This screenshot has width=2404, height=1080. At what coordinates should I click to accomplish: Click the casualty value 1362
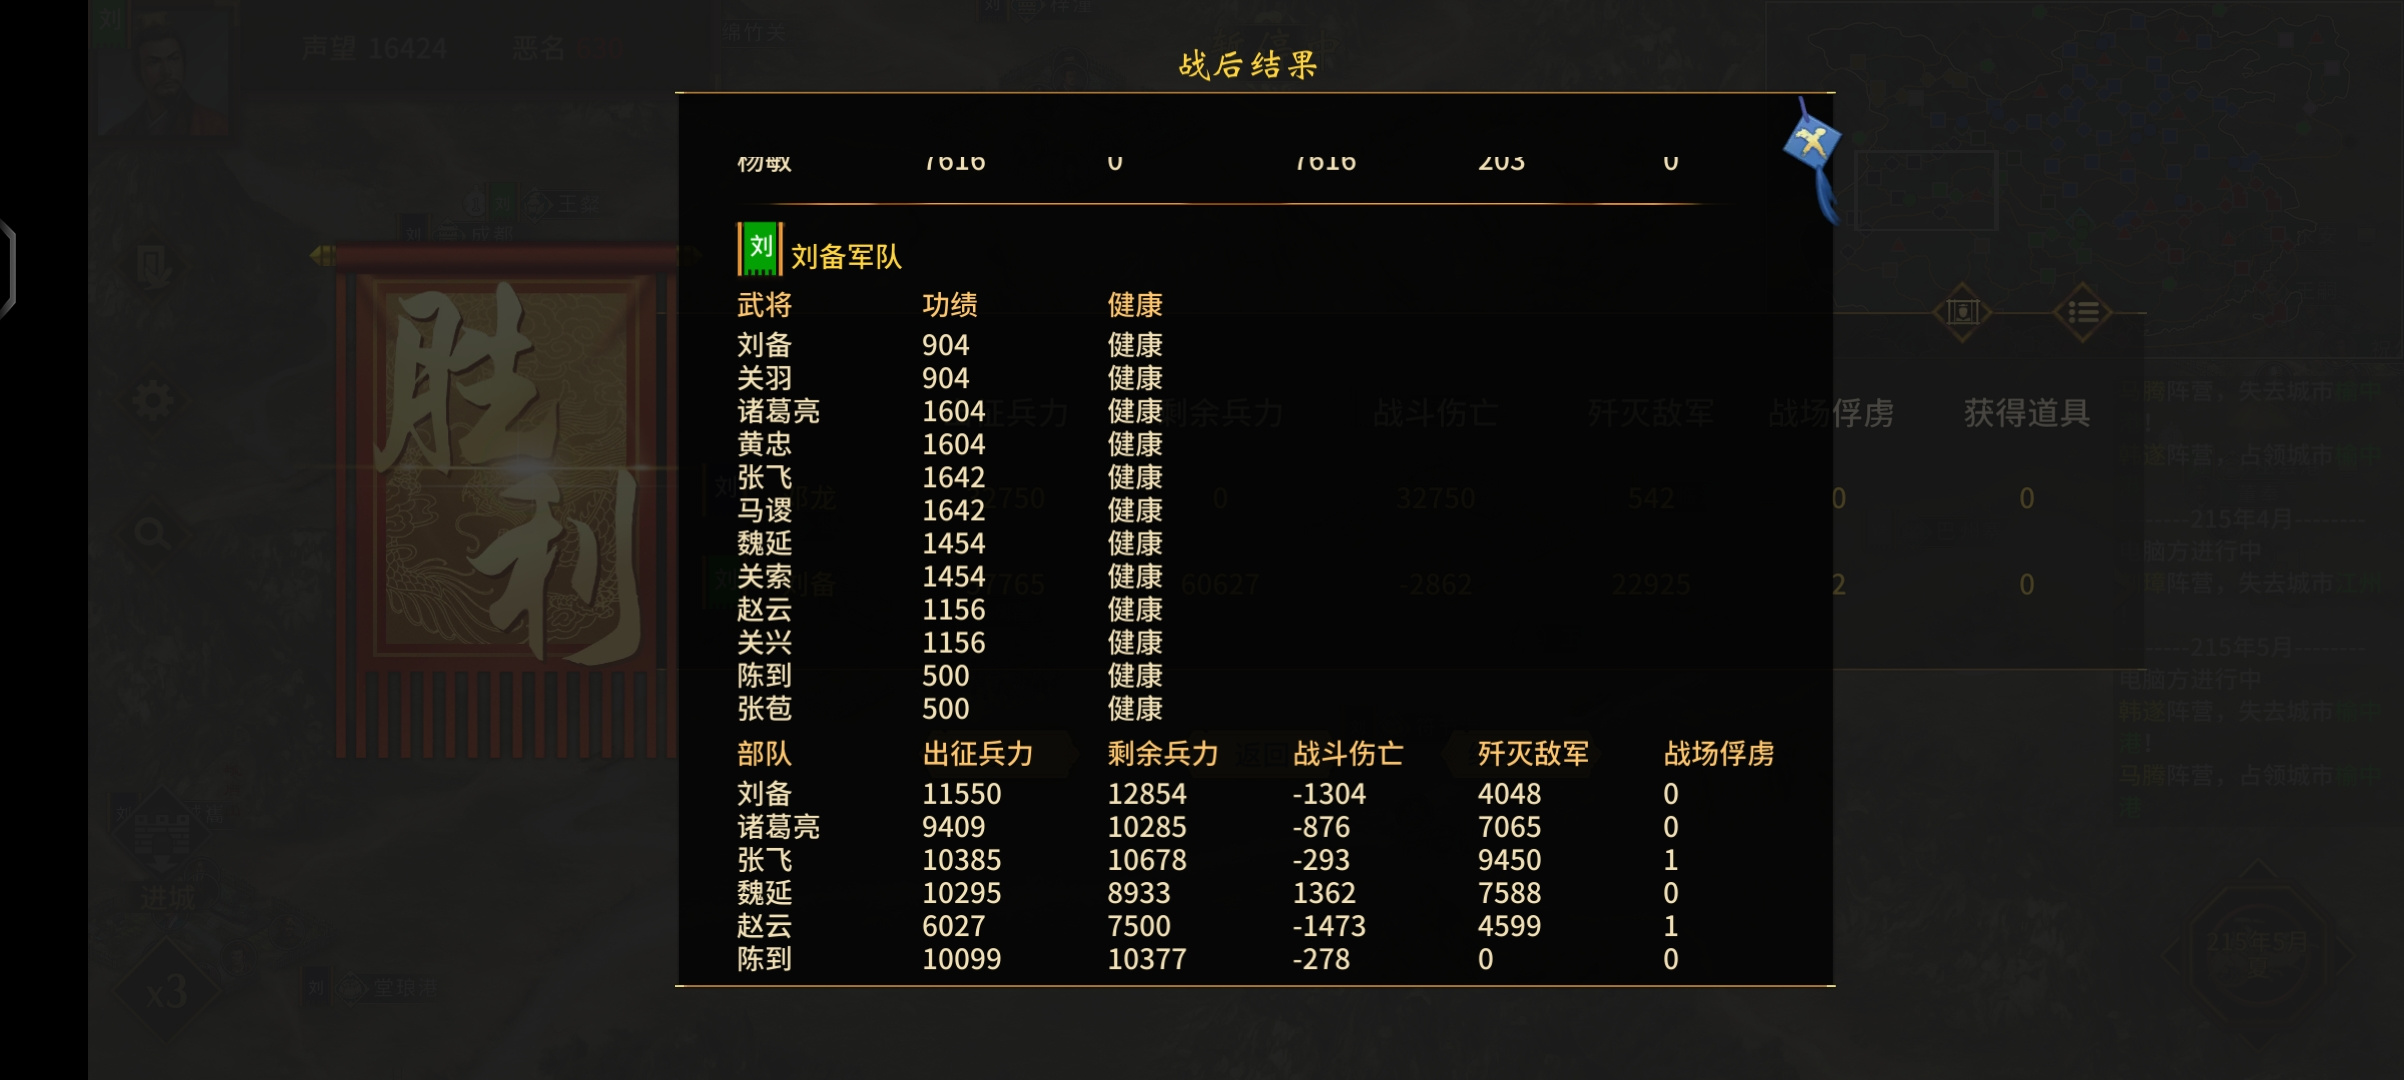[x=1325, y=893]
